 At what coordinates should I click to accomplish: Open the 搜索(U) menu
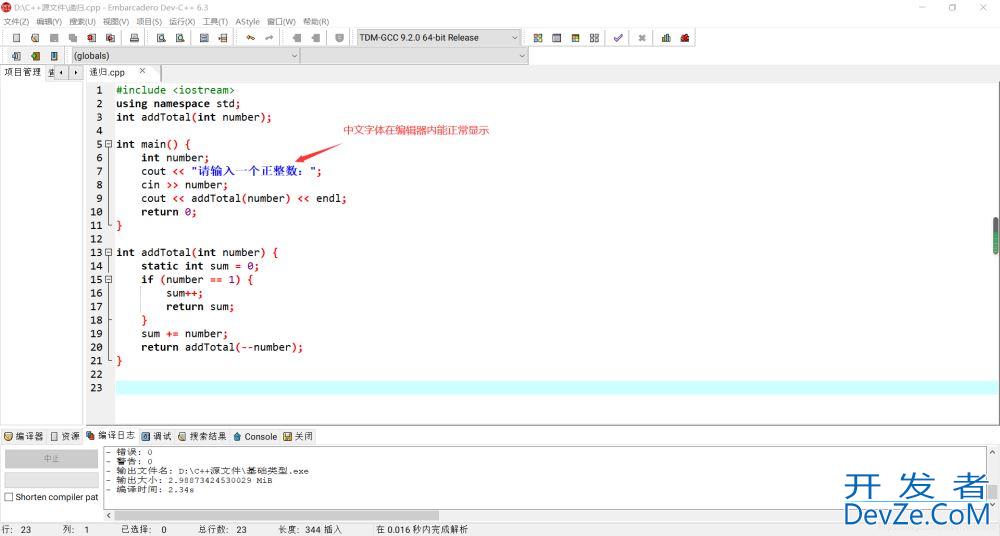pyautogui.click(x=82, y=22)
